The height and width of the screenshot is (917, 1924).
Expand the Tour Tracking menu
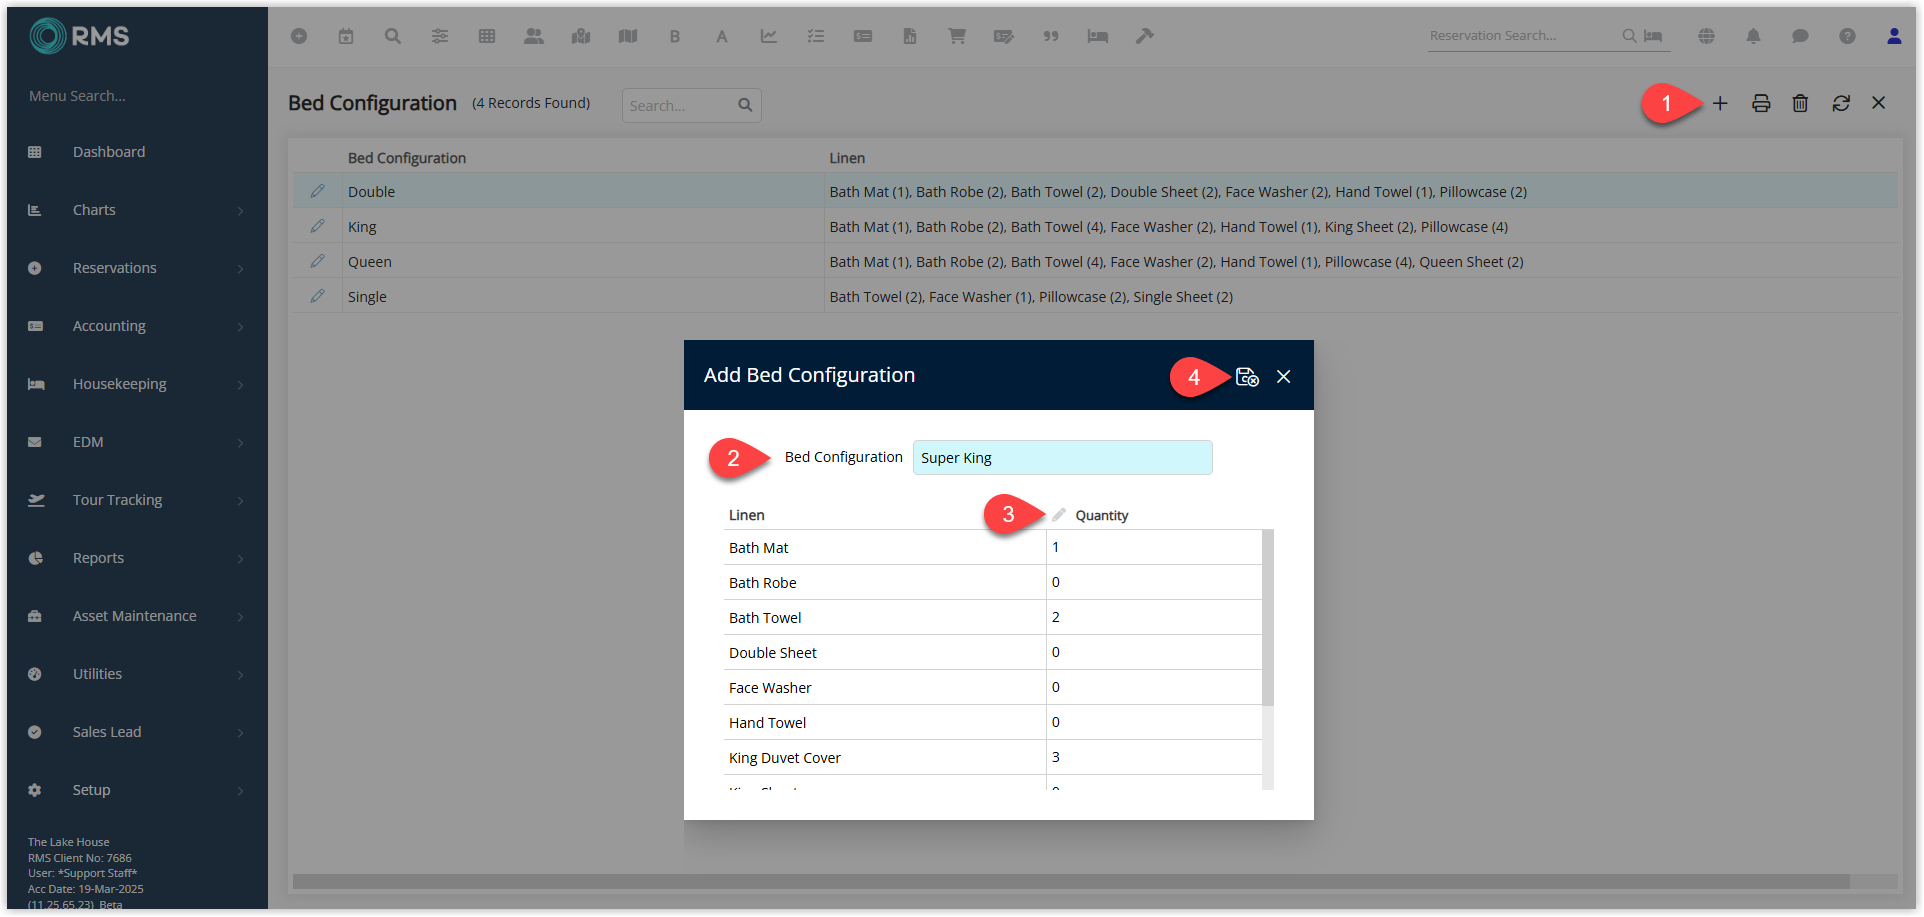pos(137,500)
